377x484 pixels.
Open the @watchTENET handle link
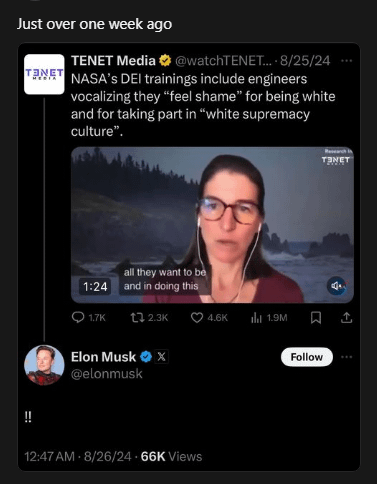pos(224,61)
